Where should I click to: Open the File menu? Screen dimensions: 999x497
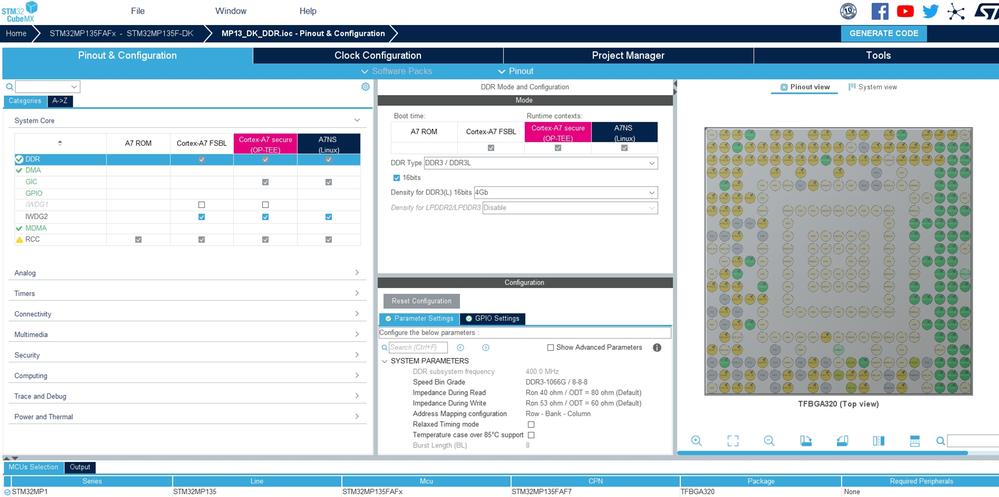(138, 11)
